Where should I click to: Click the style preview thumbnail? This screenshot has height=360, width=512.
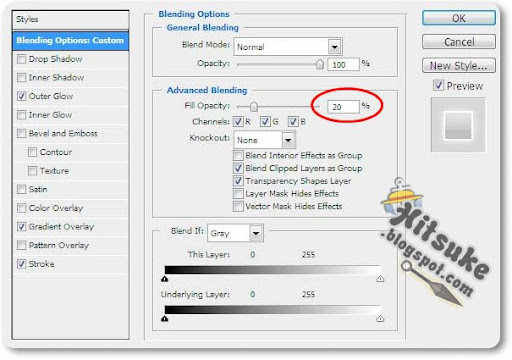(x=458, y=125)
